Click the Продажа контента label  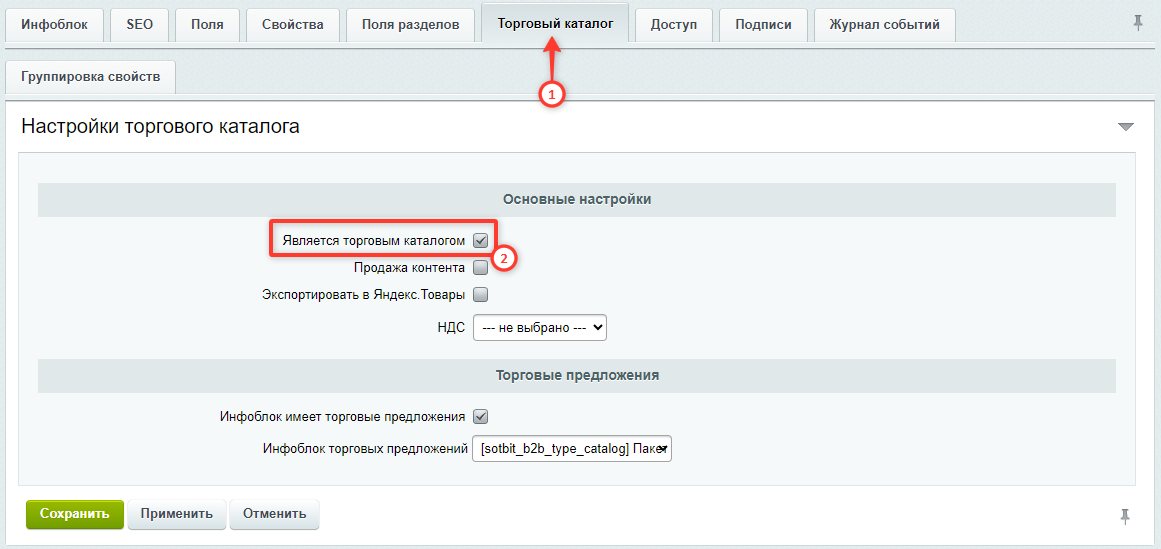coord(409,267)
